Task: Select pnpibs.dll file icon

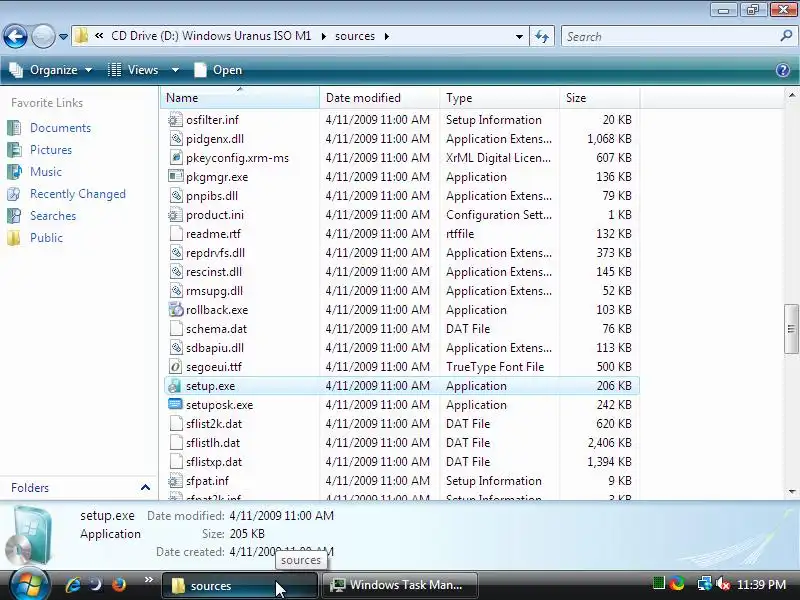Action: (176, 196)
